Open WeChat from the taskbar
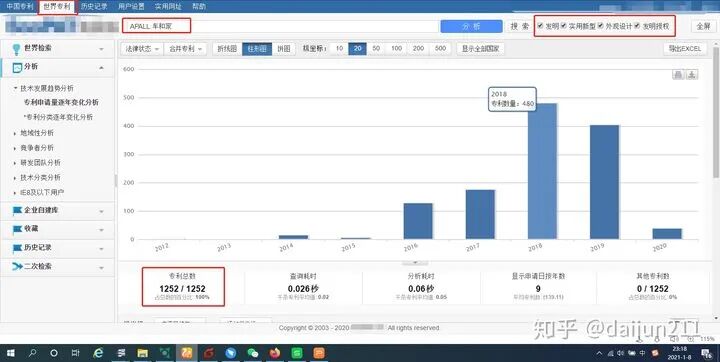 click(x=253, y=353)
